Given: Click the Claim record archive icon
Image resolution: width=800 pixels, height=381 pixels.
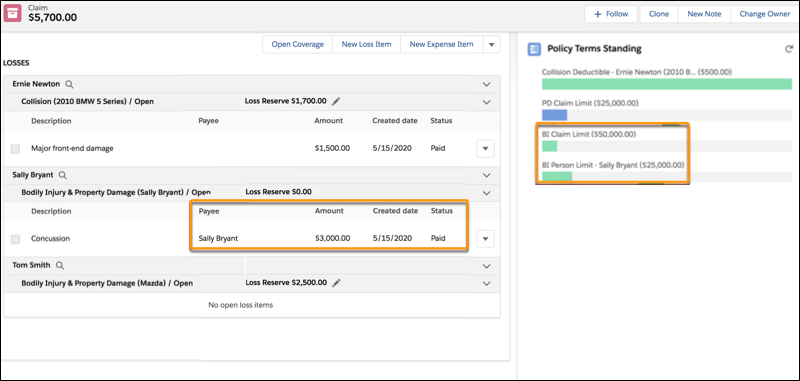Looking at the screenshot, I should click(x=13, y=14).
